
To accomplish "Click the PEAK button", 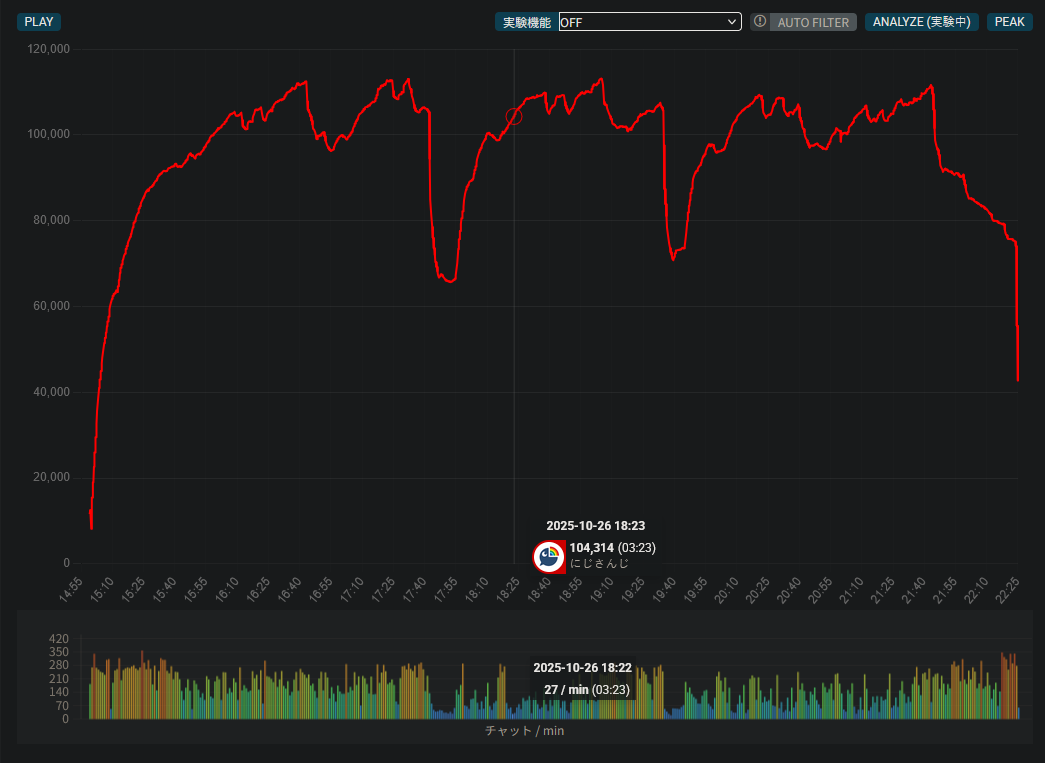I will click(x=1009, y=22).
